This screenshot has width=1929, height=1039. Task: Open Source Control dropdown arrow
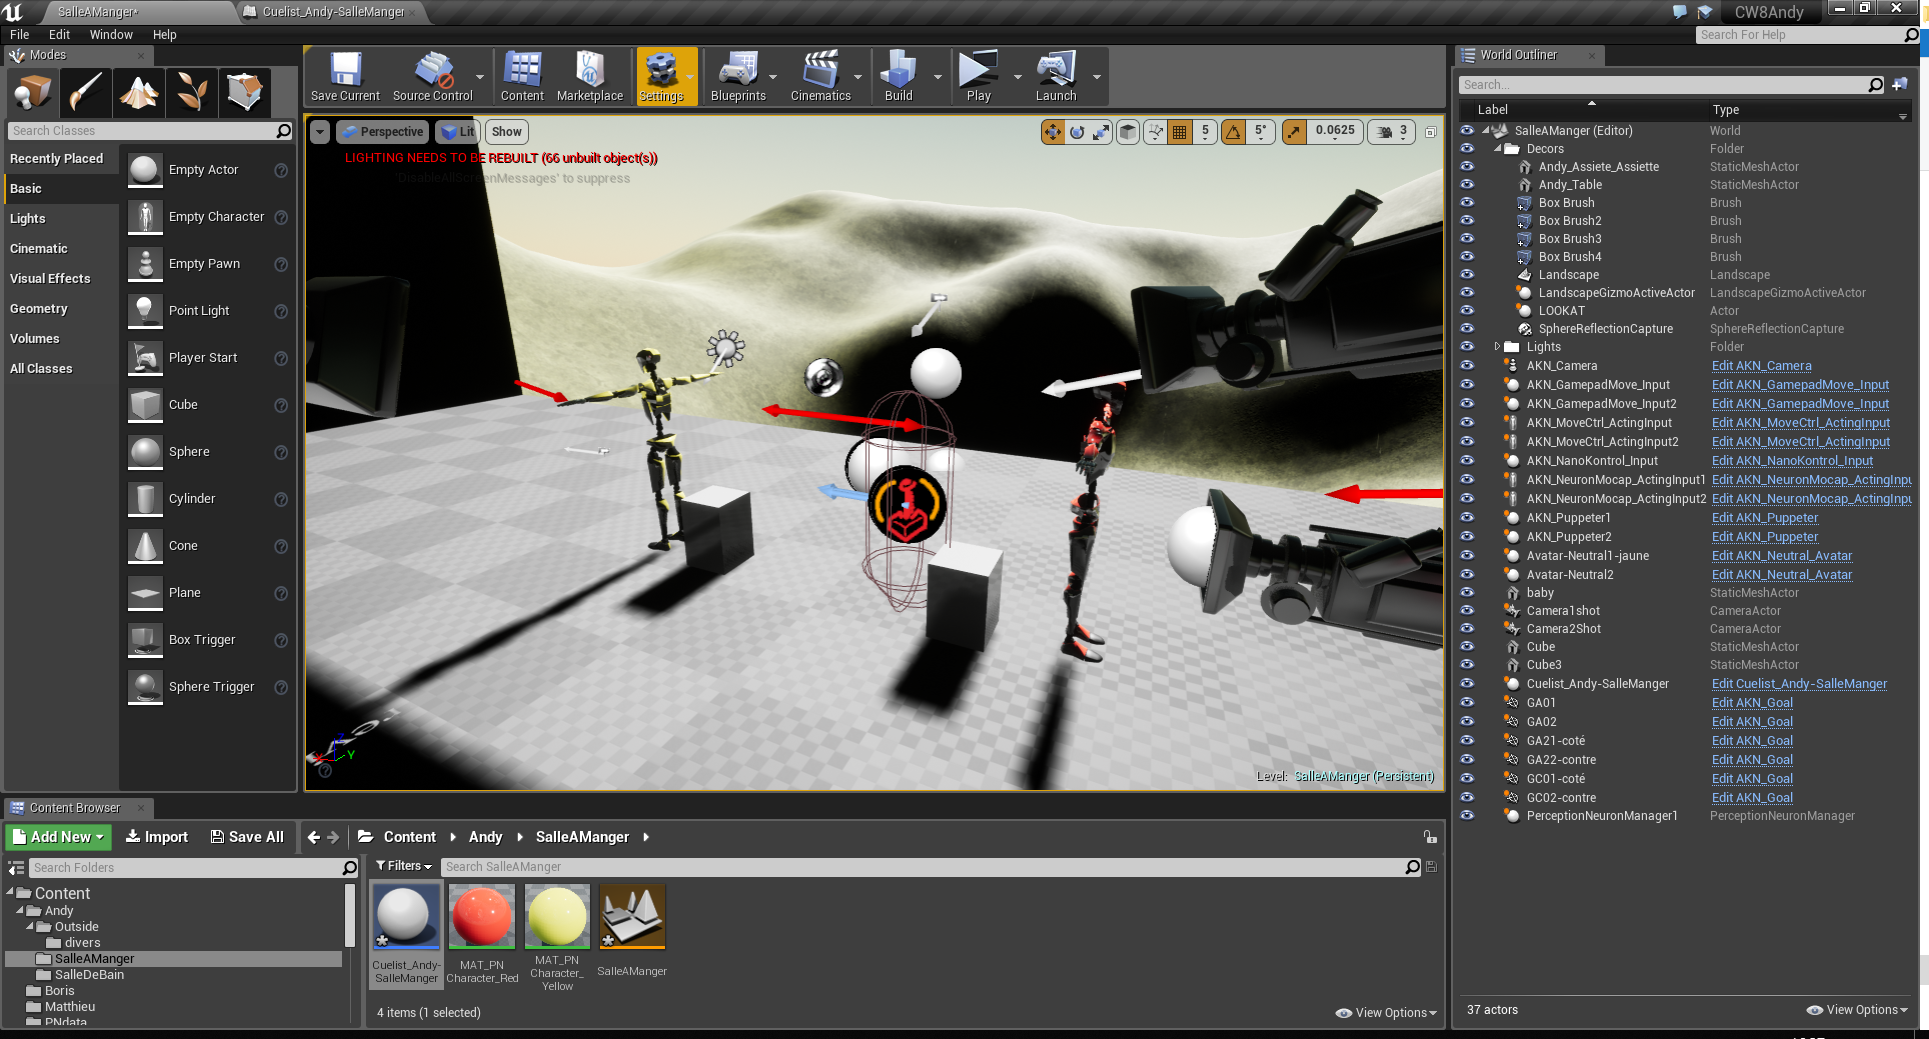(480, 77)
